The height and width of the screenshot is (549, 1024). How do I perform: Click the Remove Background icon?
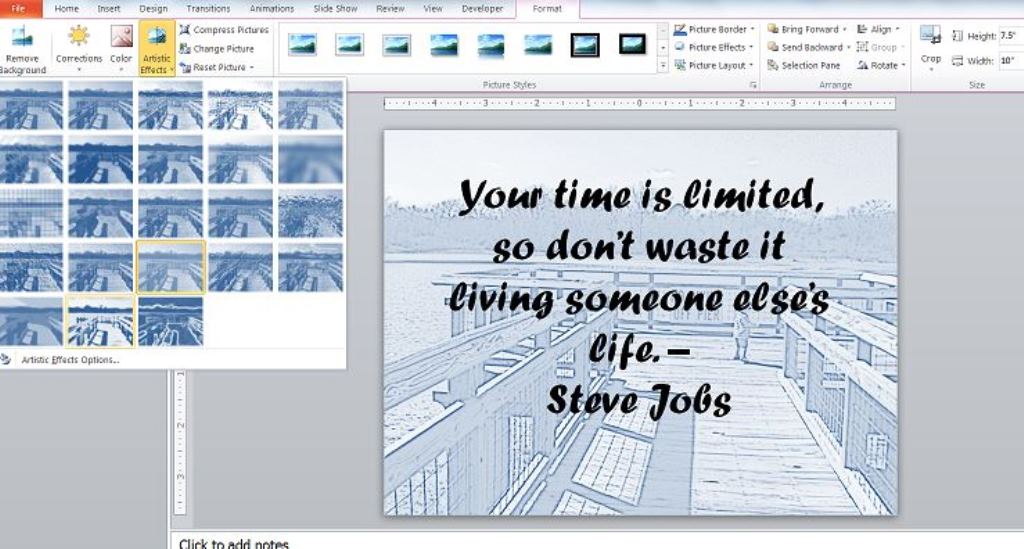pyautogui.click(x=22, y=48)
